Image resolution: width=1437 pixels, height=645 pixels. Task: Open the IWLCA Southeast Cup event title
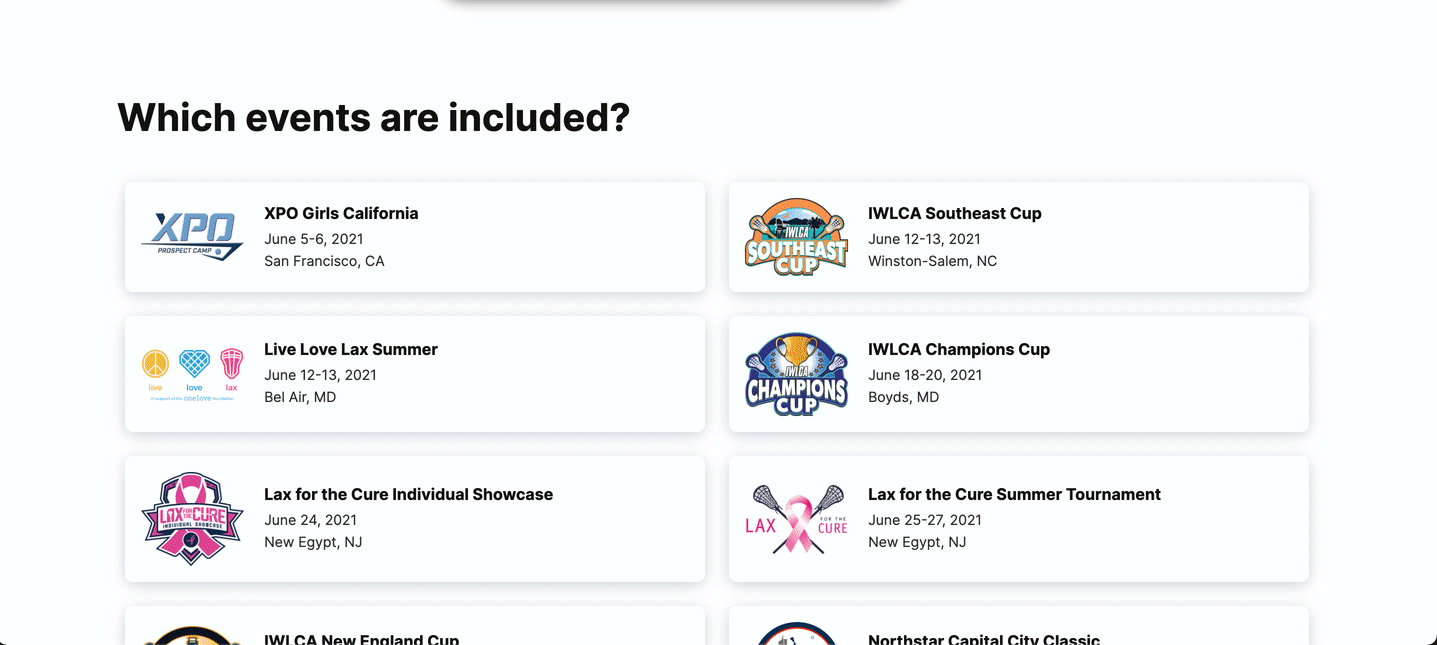pos(955,213)
